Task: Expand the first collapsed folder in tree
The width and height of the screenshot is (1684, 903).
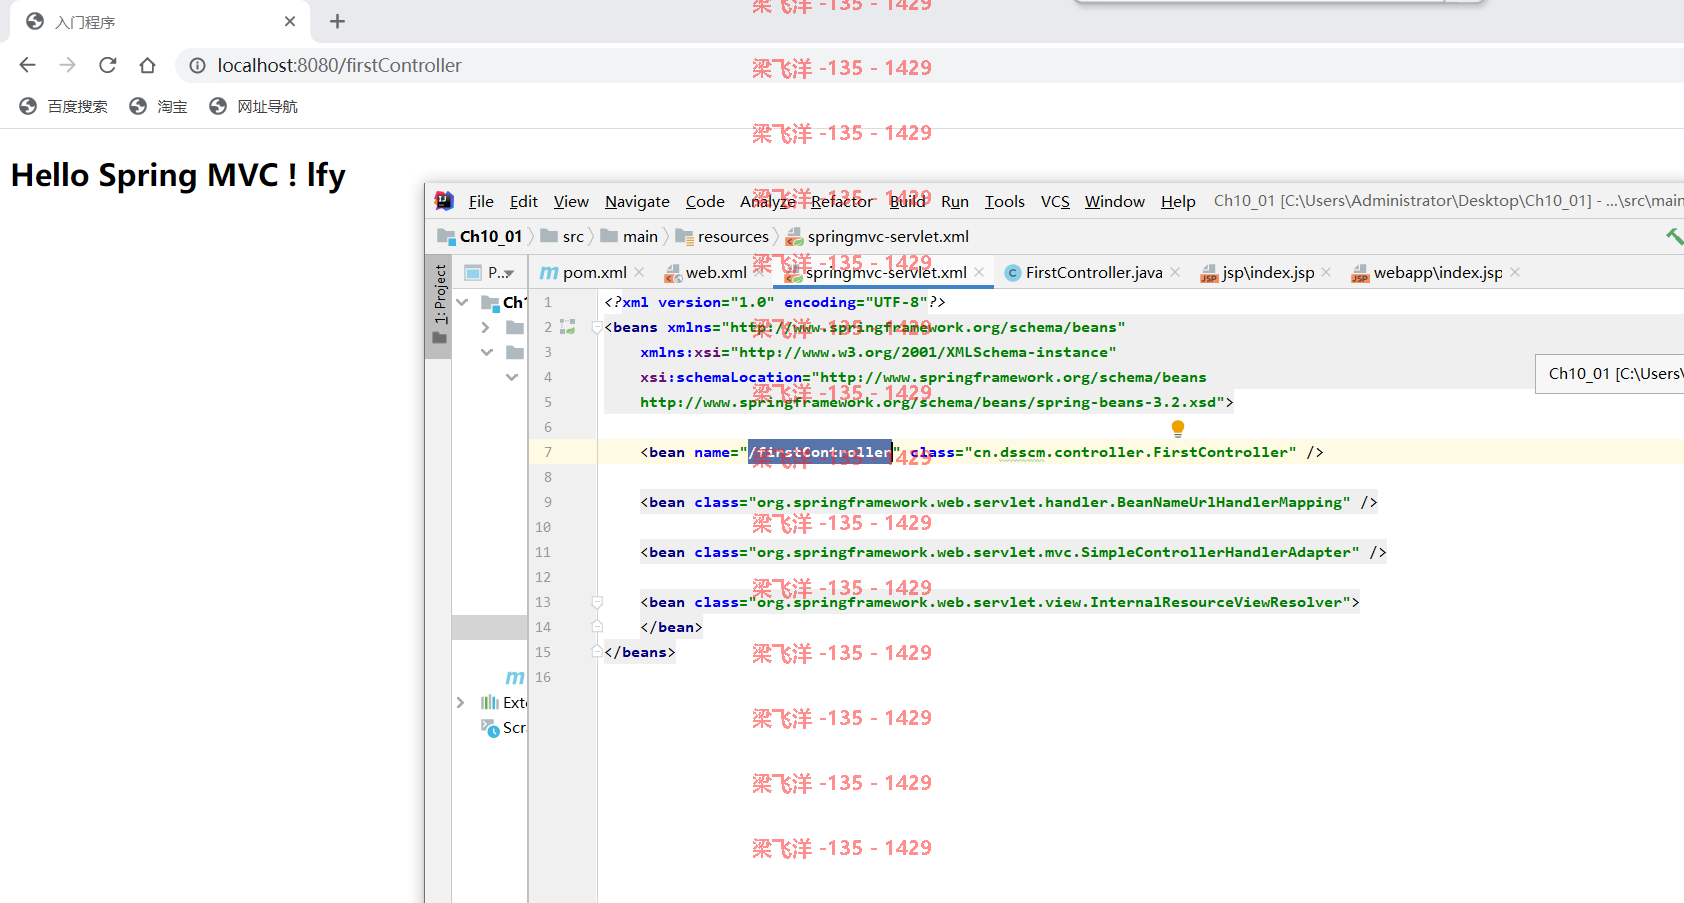Action: pyautogui.click(x=486, y=327)
